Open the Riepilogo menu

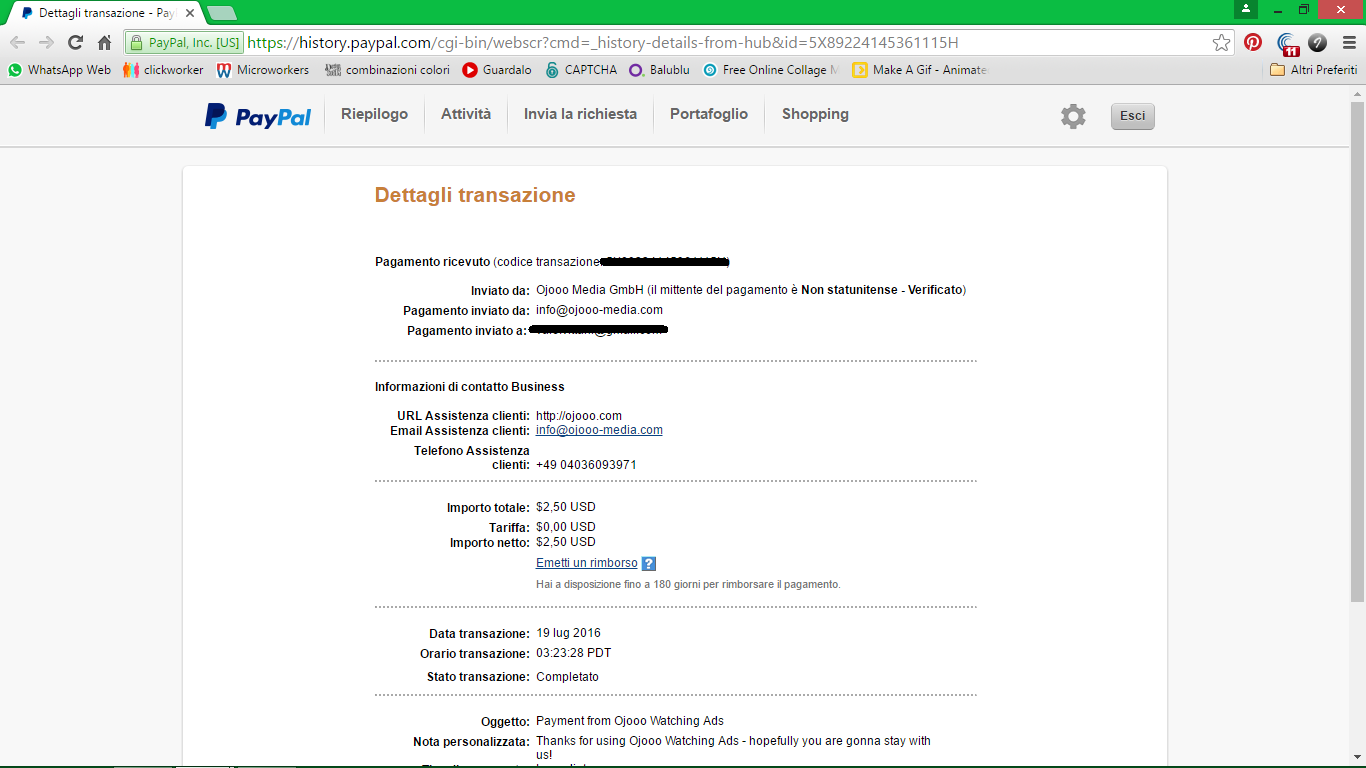[x=374, y=114]
